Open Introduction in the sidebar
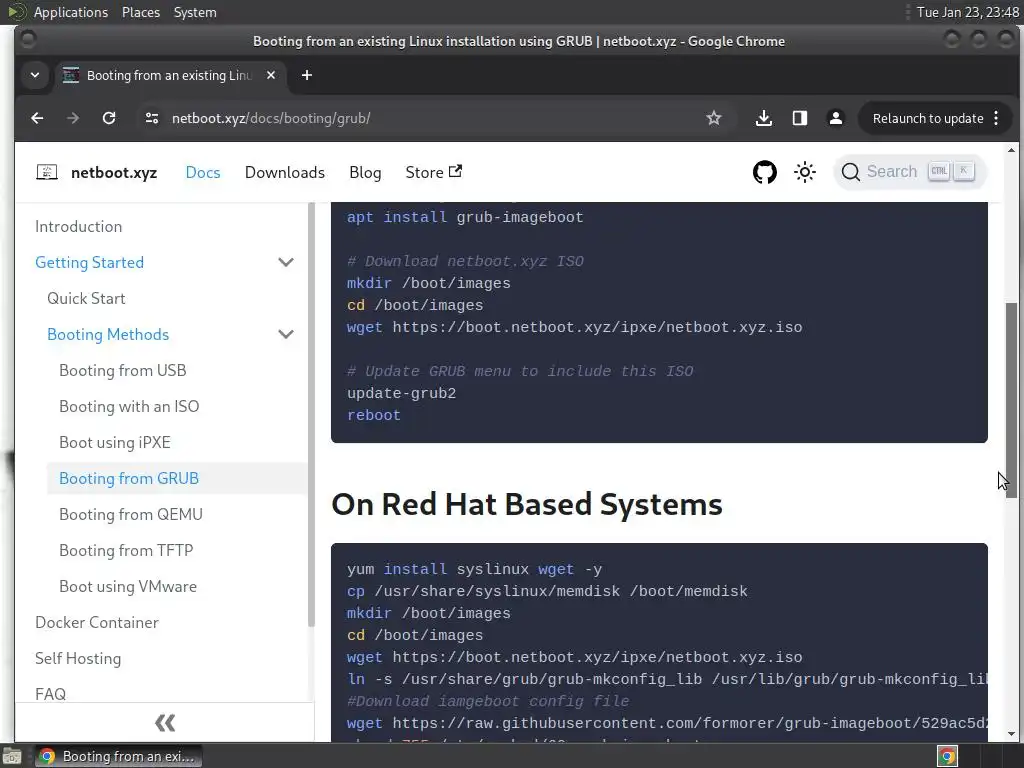 78,227
